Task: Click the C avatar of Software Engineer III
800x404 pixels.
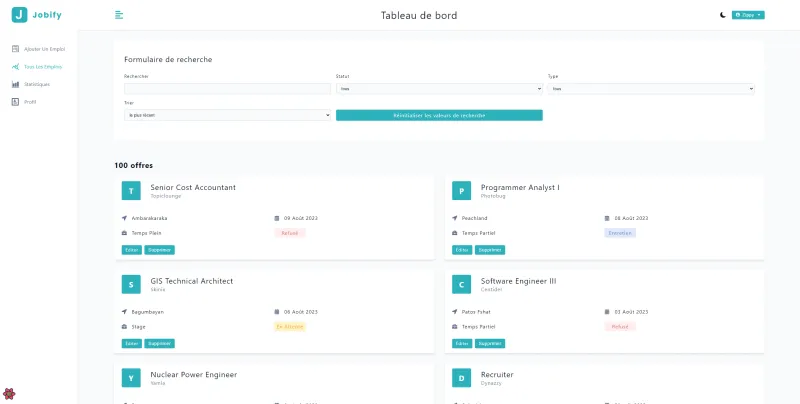Action: (x=461, y=284)
